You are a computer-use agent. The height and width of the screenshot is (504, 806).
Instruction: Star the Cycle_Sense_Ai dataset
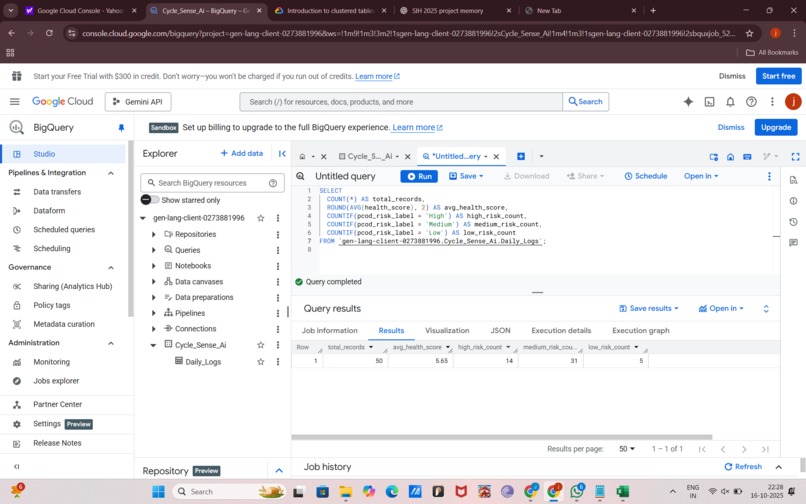pyautogui.click(x=261, y=345)
